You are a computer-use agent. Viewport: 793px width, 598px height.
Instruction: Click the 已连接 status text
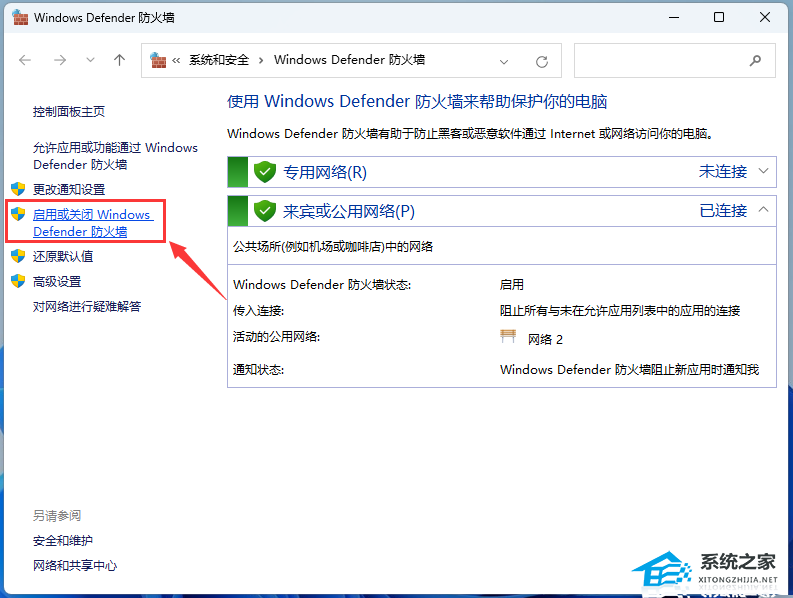pos(723,210)
